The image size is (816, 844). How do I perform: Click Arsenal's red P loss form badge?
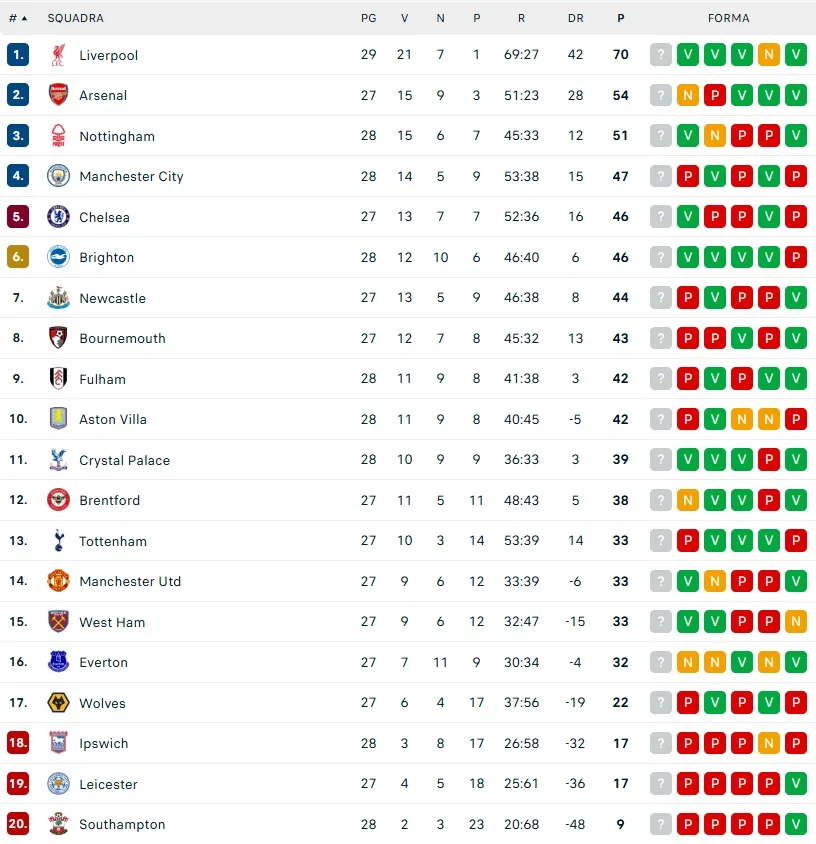[x=715, y=95]
